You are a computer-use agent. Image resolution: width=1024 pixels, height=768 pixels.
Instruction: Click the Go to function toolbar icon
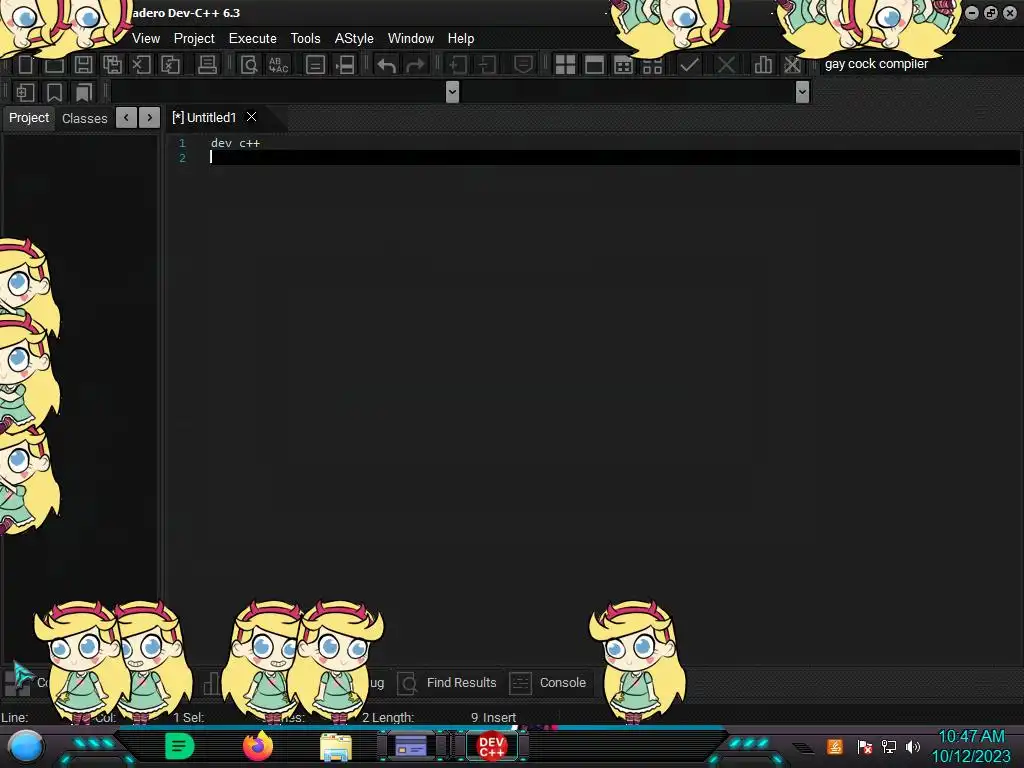coord(315,64)
